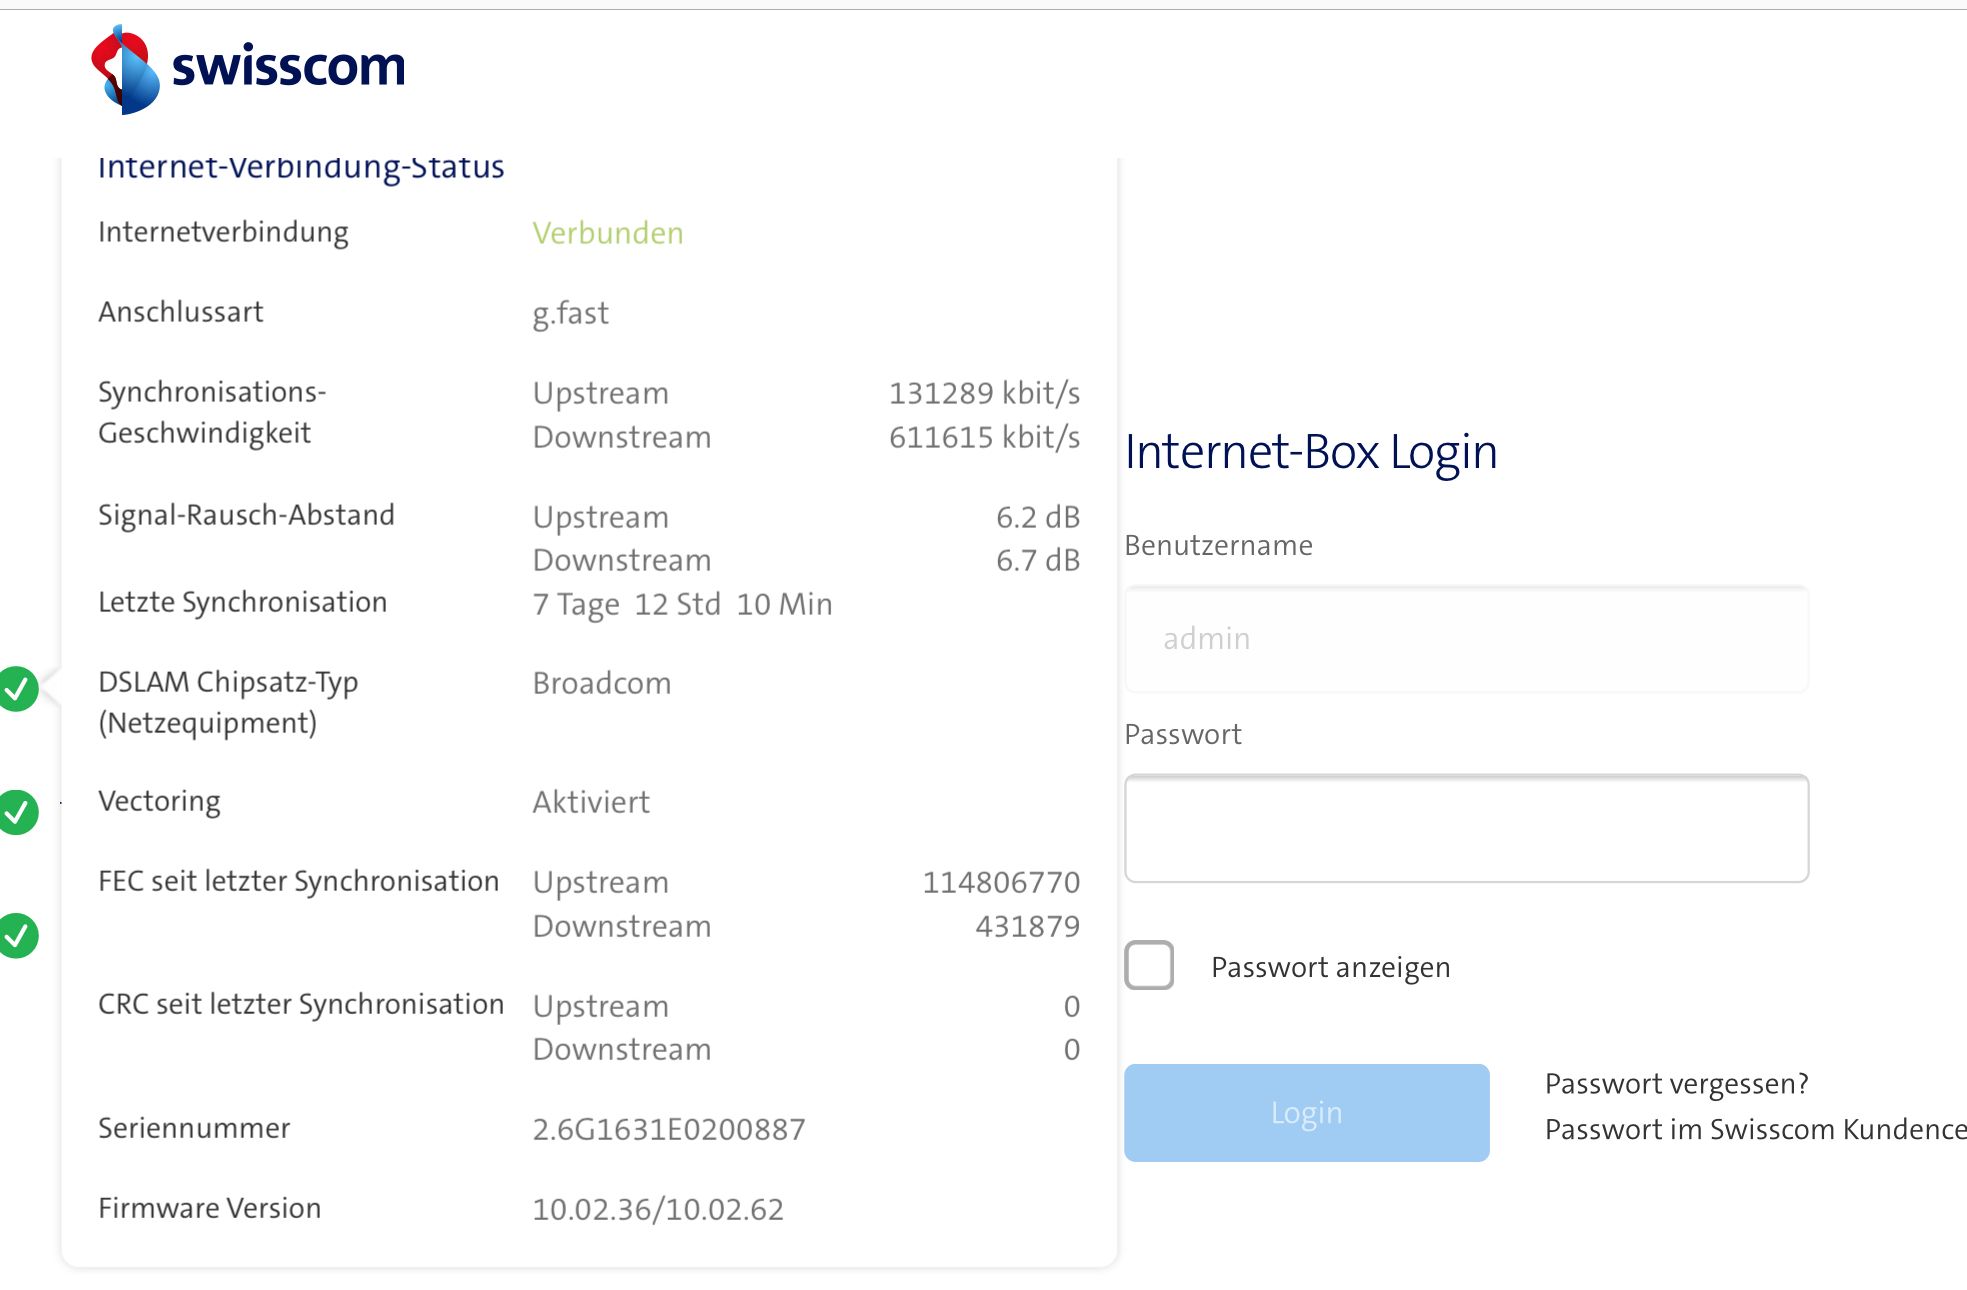Select FEC upstream count 114806770
This screenshot has width=1967, height=1290.
(1001, 882)
